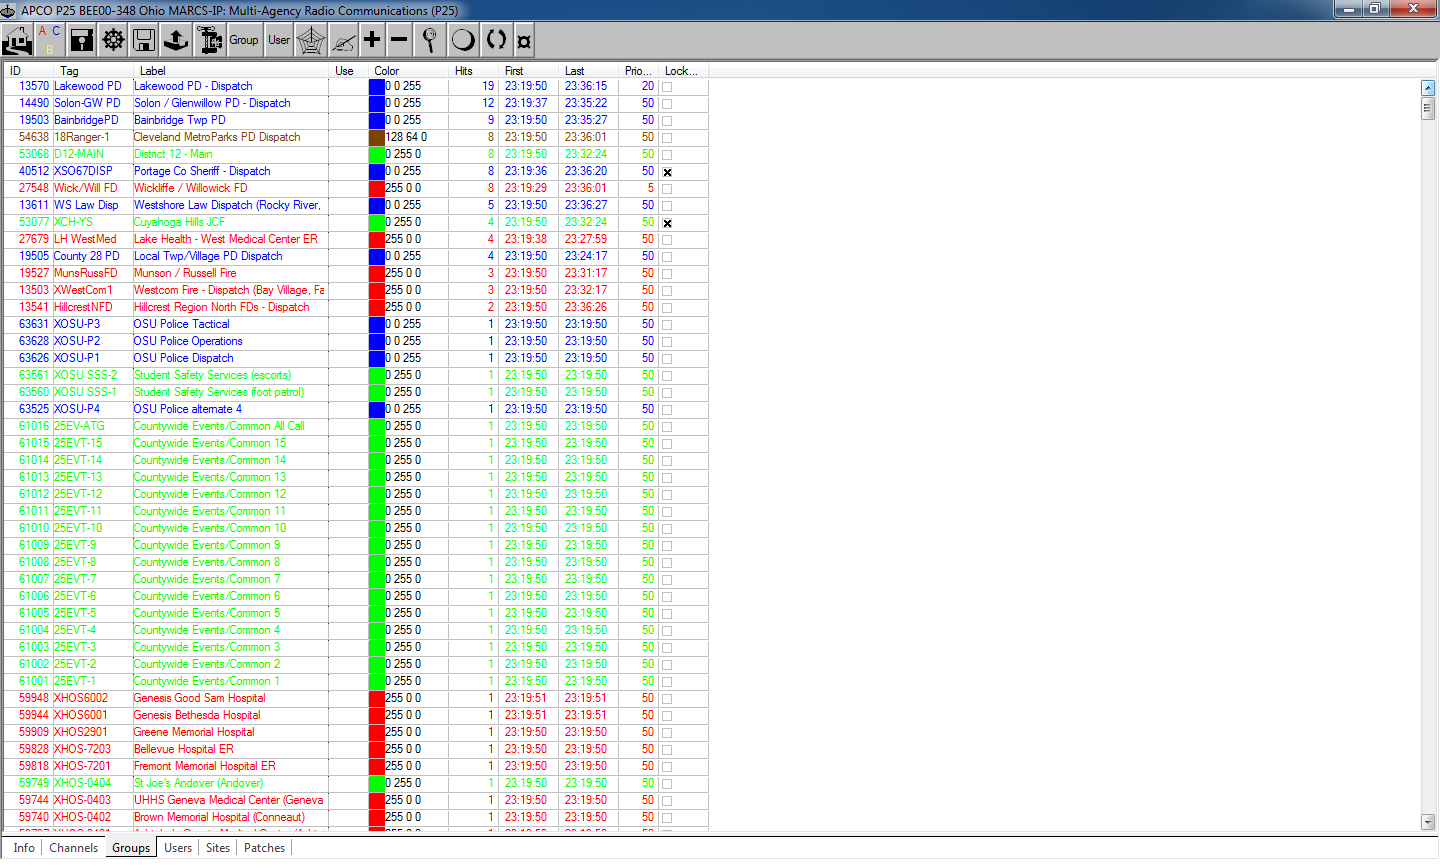Toggle lockout for Cleveland MetroParks PD Dispatch
The width and height of the screenshot is (1440, 868).
(667, 138)
